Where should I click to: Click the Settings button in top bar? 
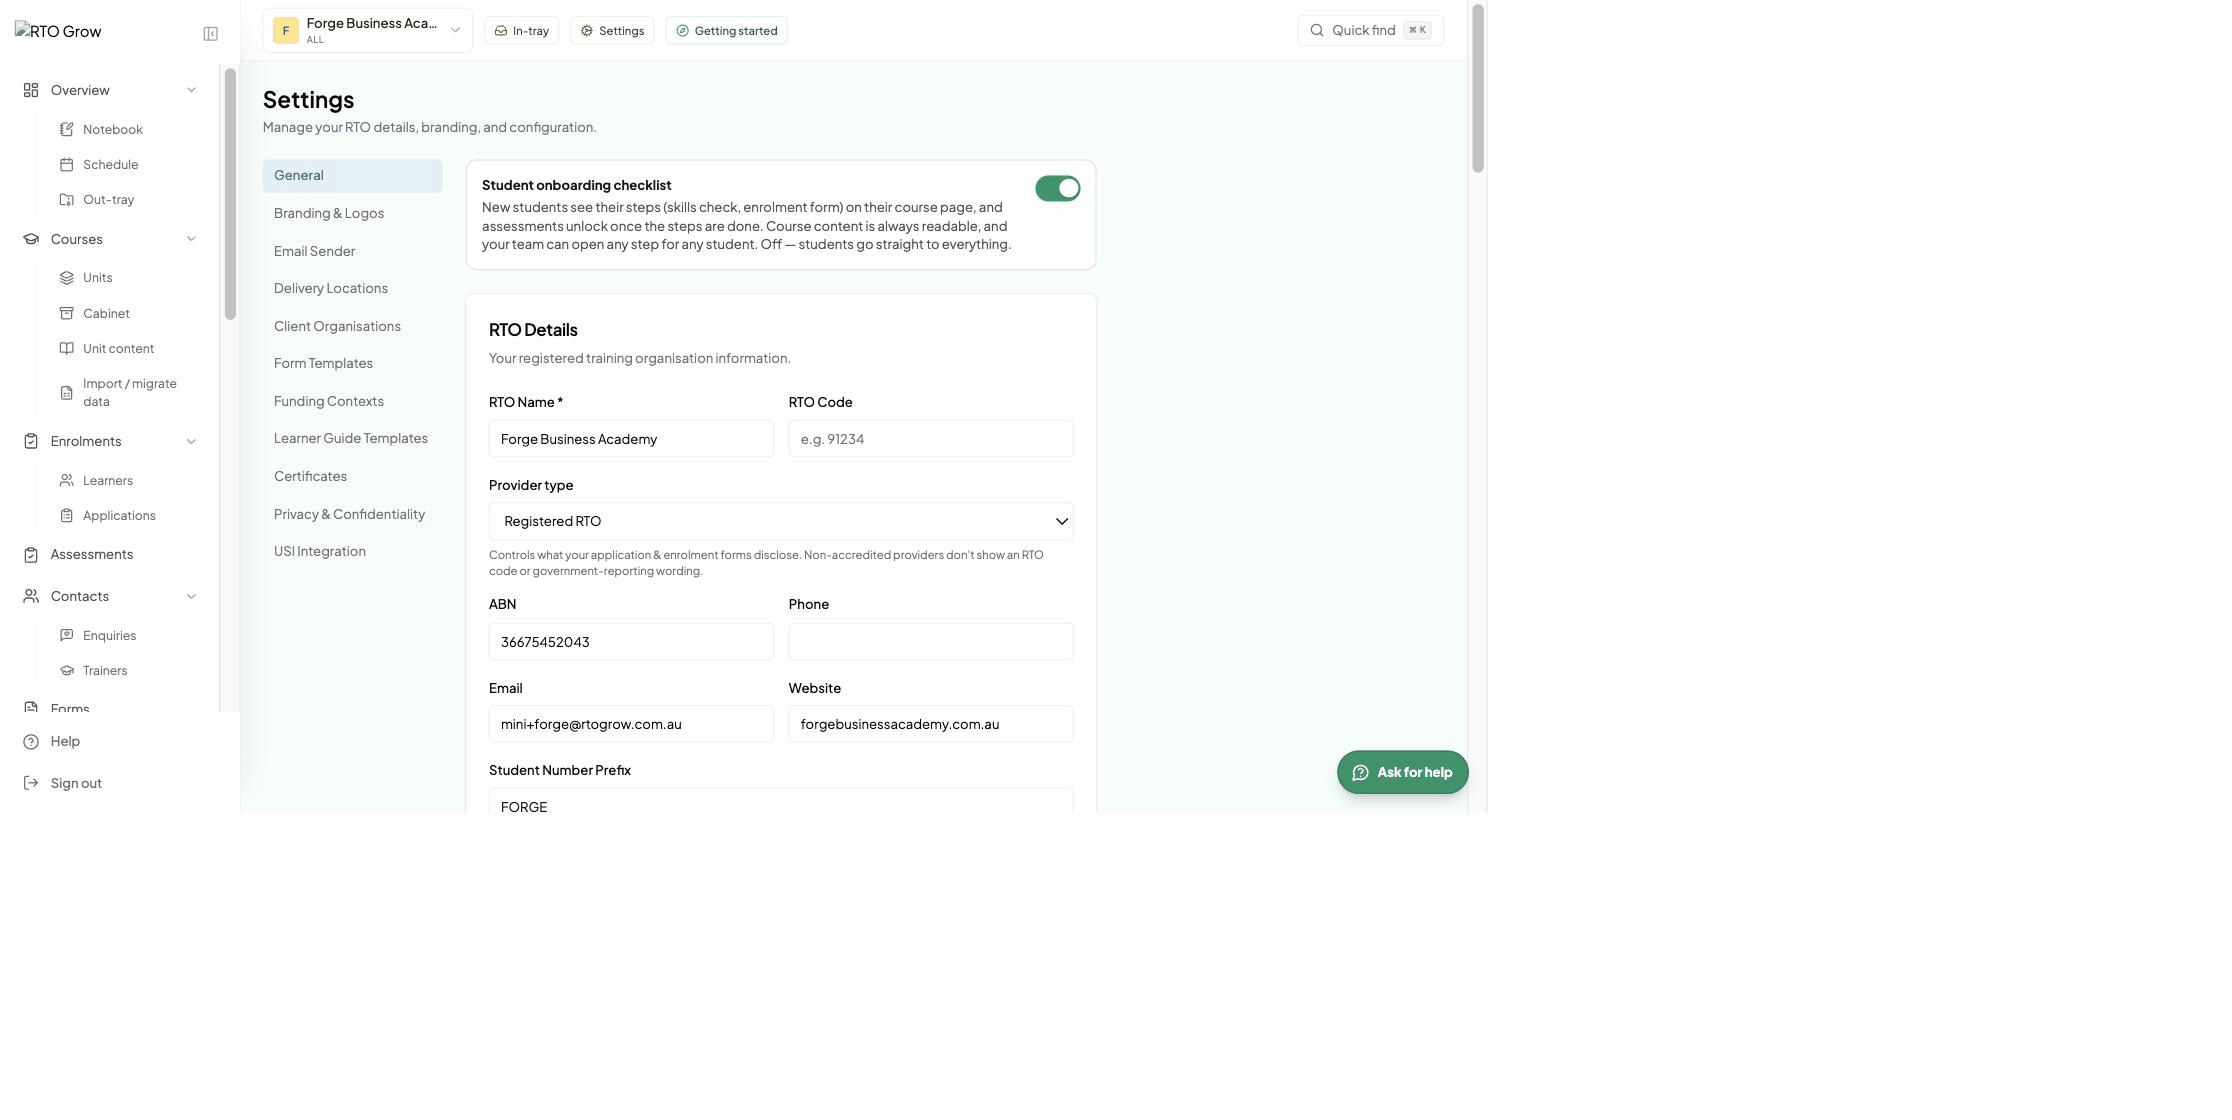(612, 31)
